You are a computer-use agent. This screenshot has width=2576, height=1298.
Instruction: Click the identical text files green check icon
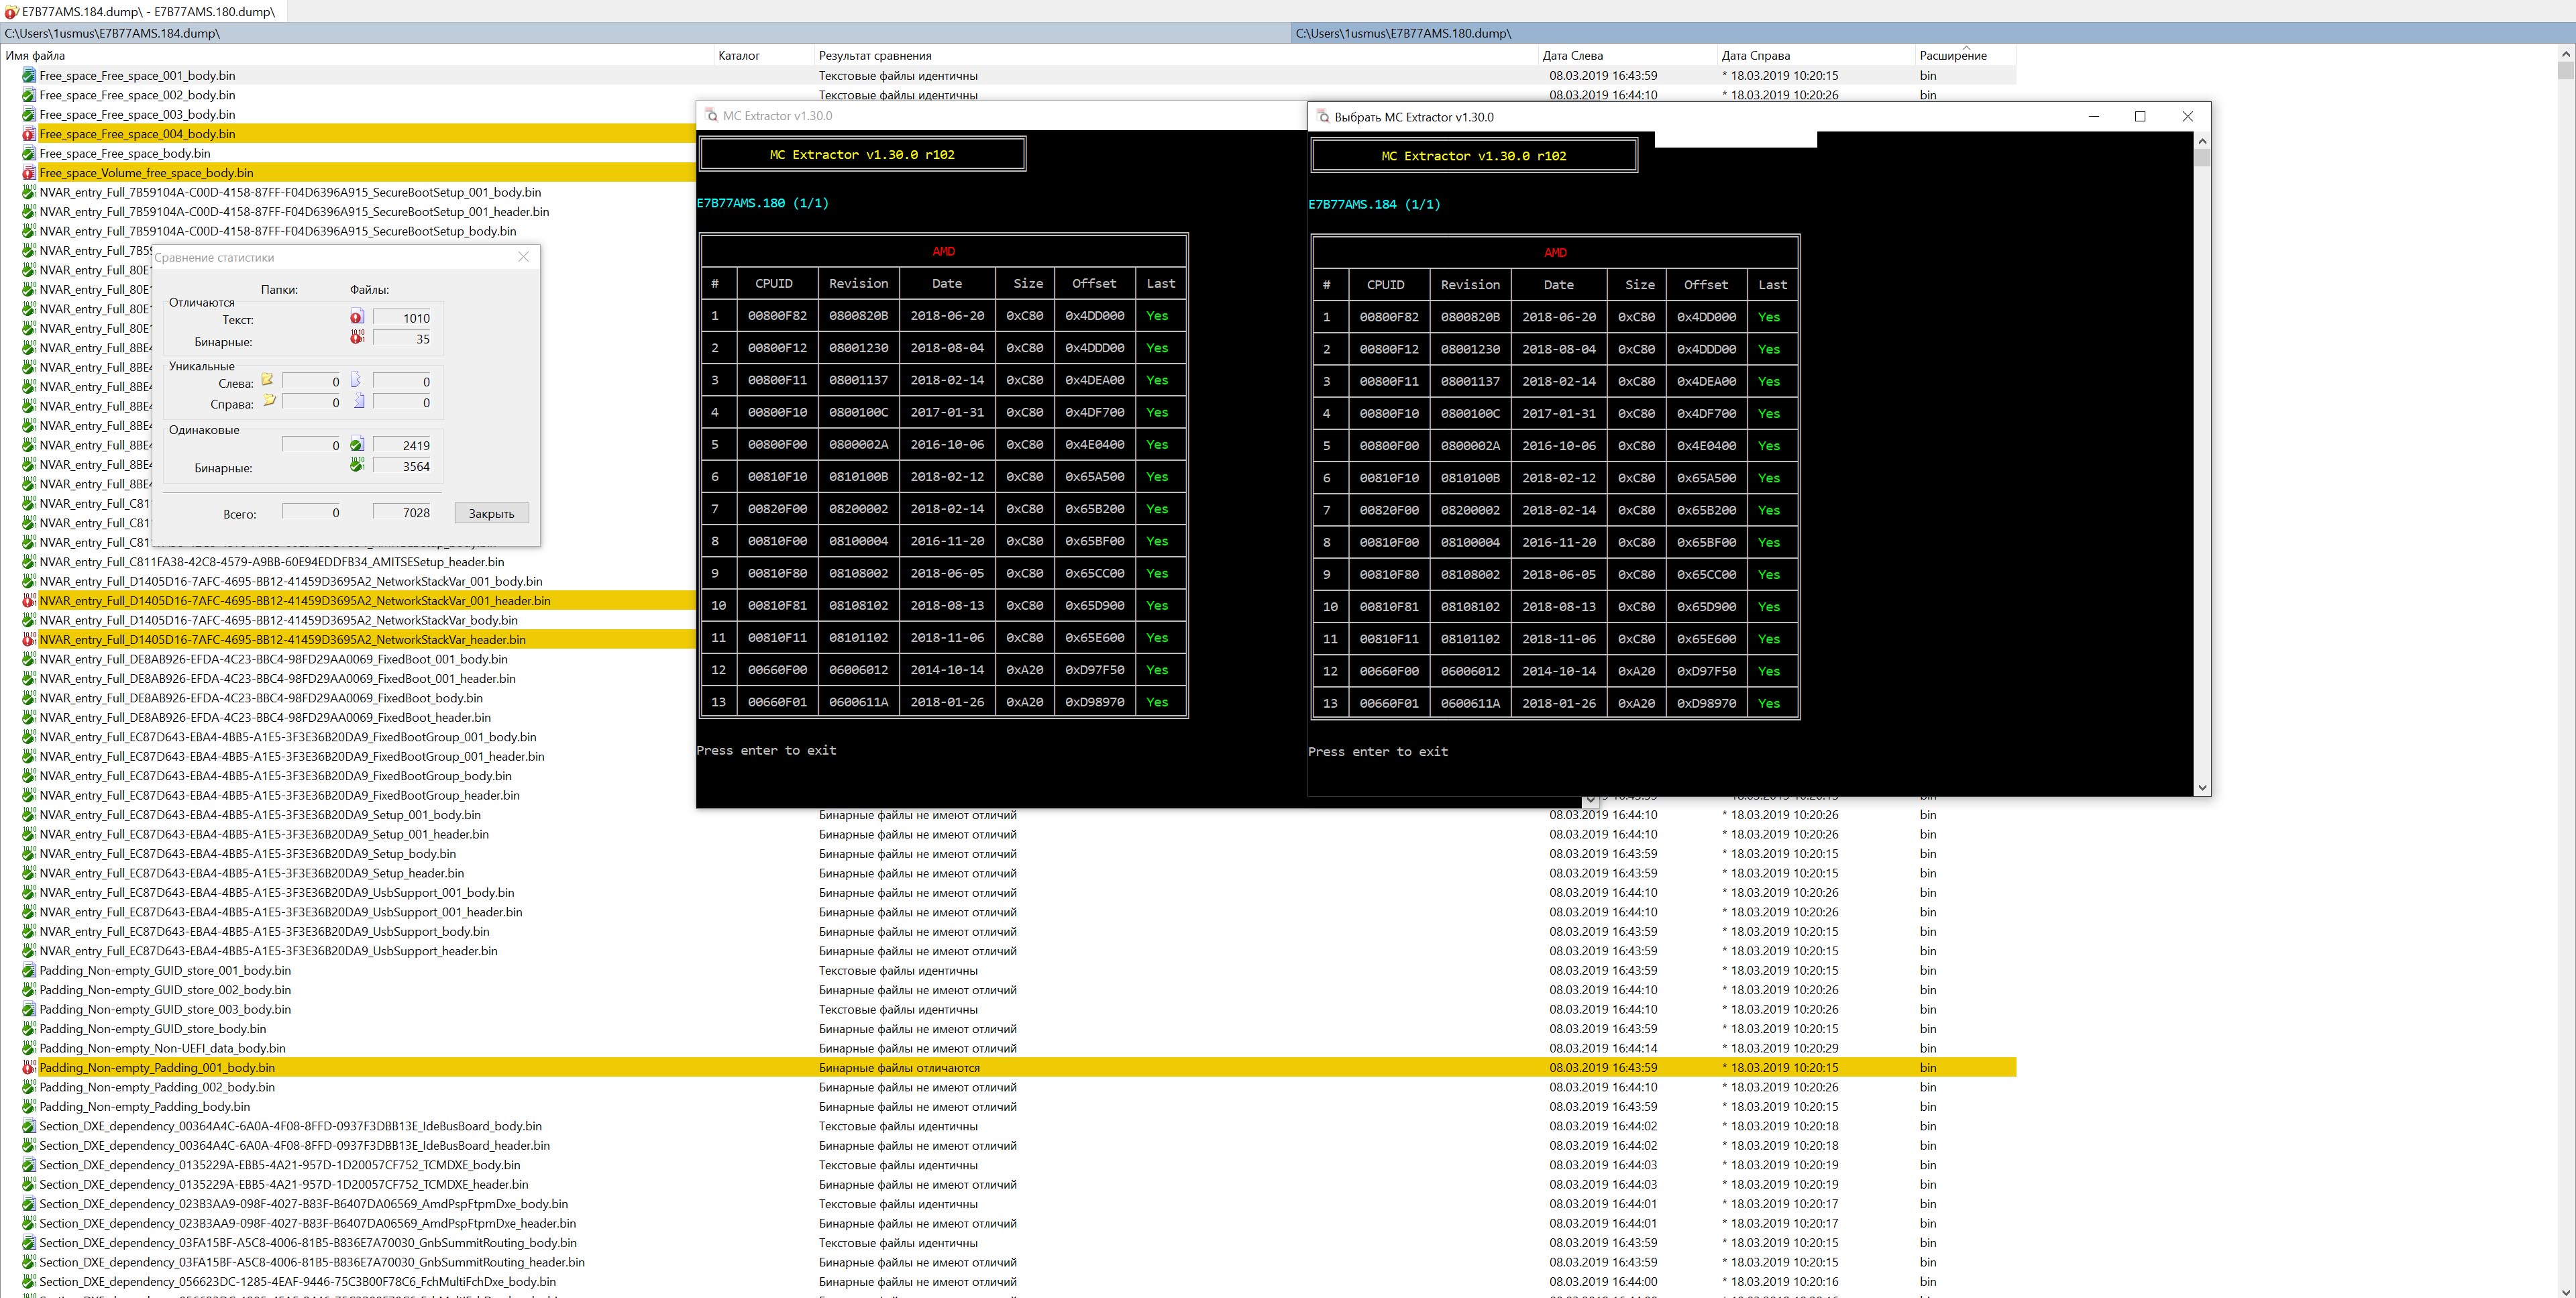(357, 445)
